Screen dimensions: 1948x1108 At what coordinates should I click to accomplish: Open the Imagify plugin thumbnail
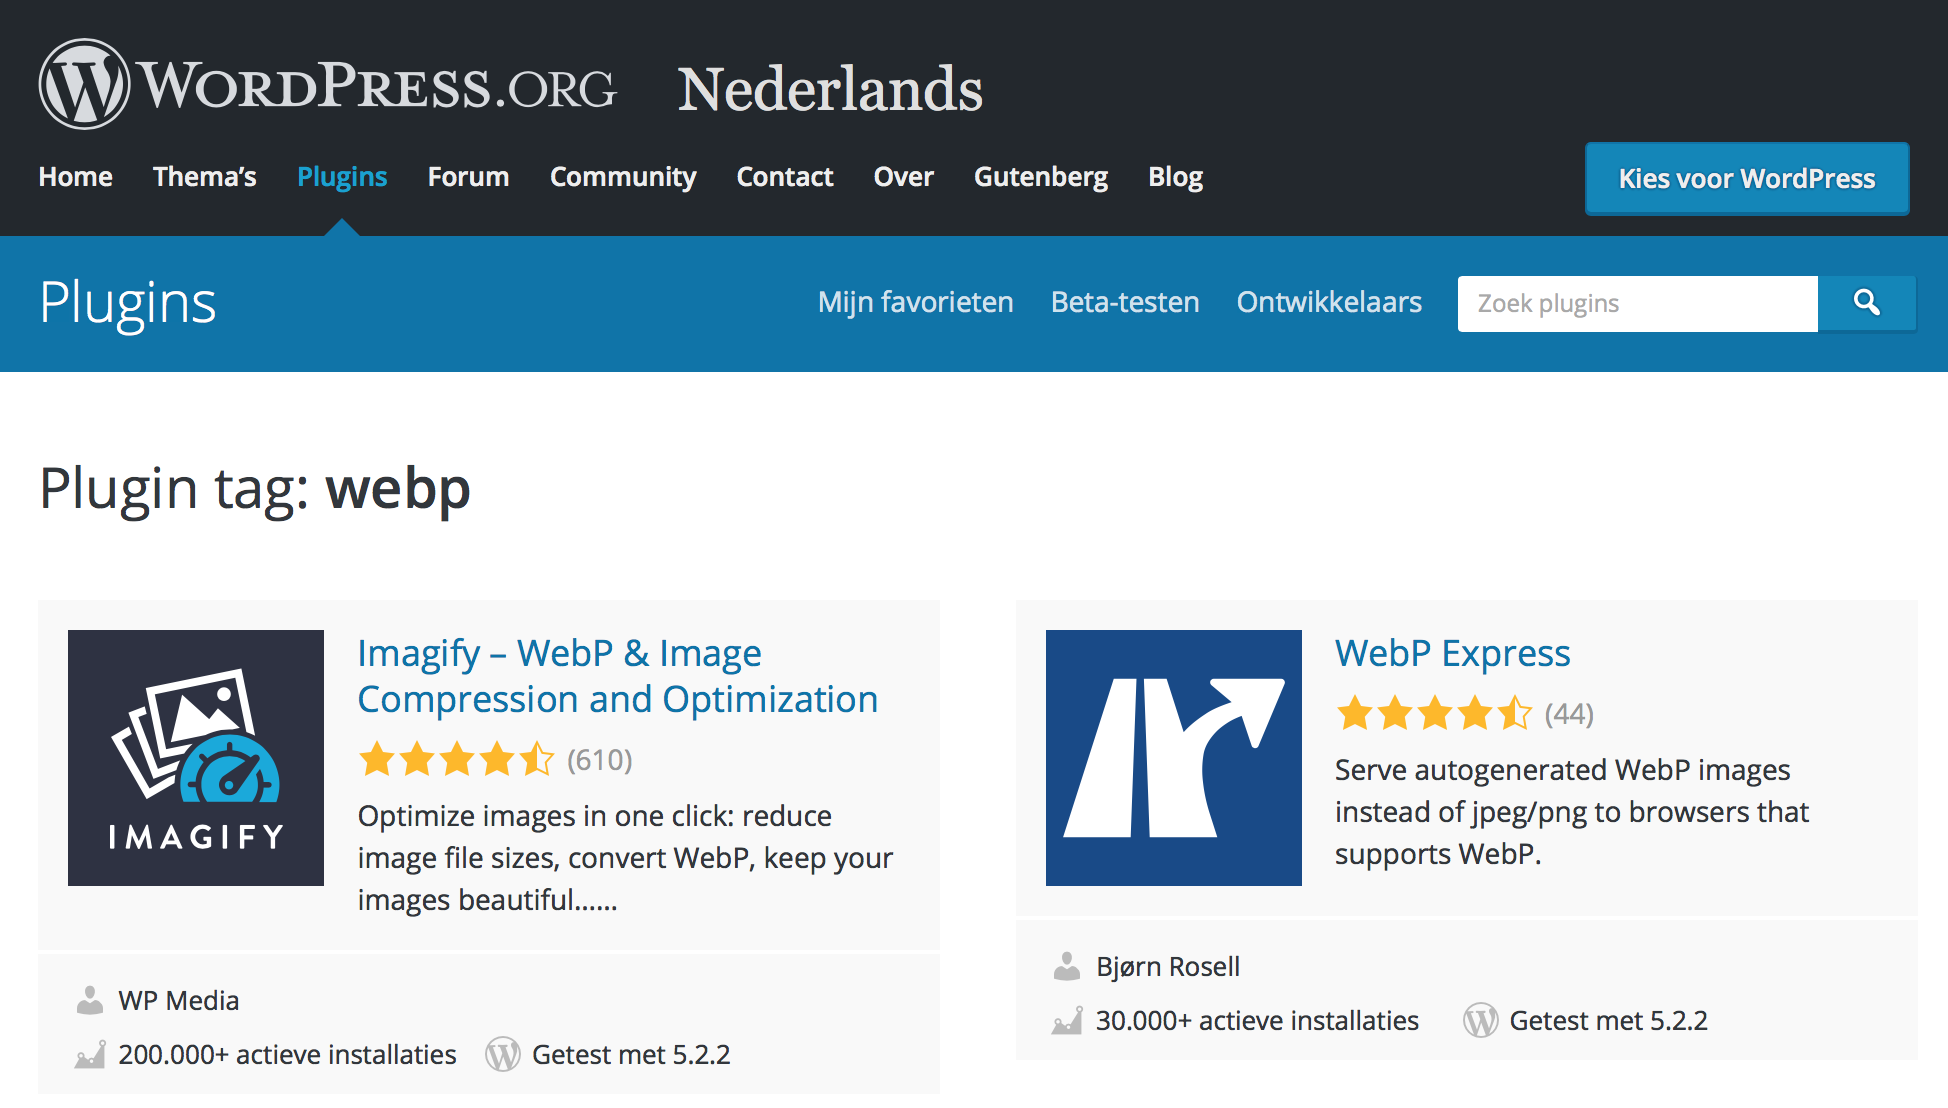[x=195, y=757]
